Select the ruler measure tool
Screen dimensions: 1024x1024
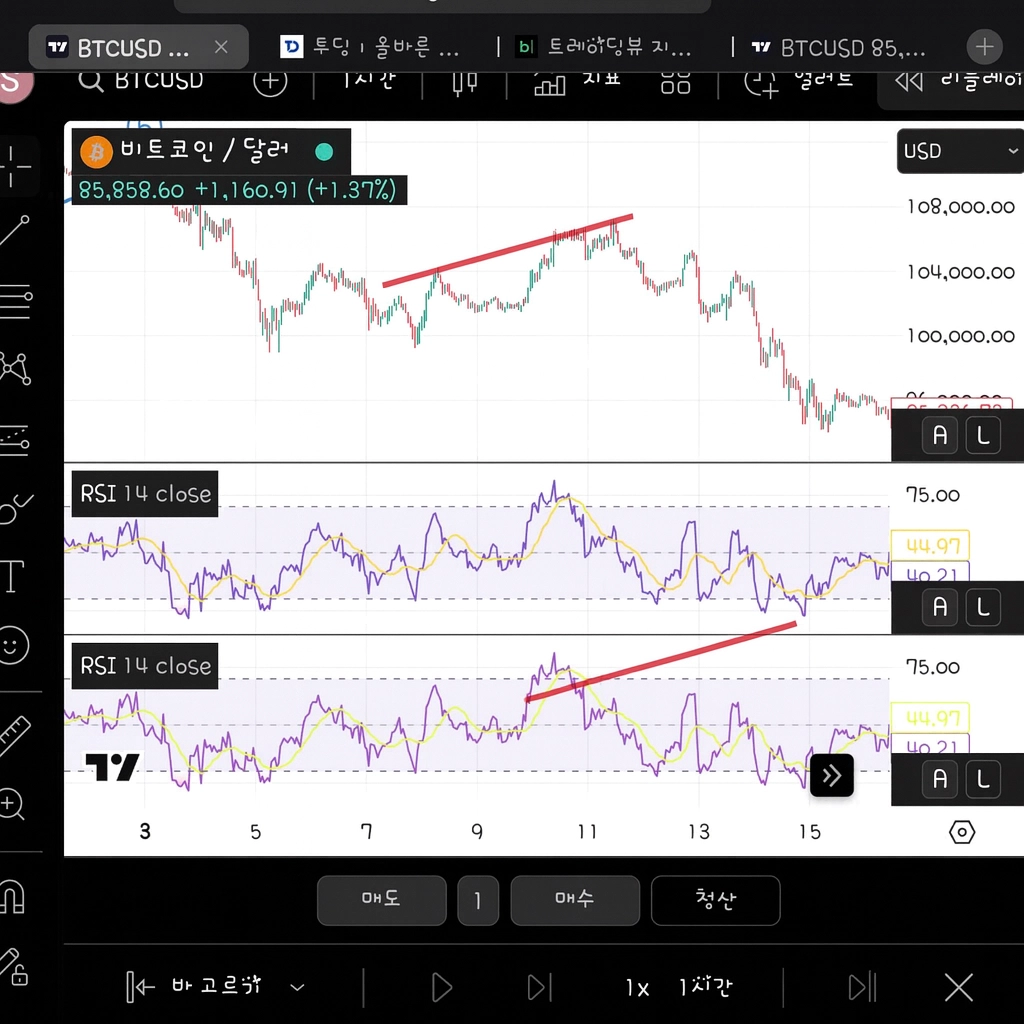14,735
